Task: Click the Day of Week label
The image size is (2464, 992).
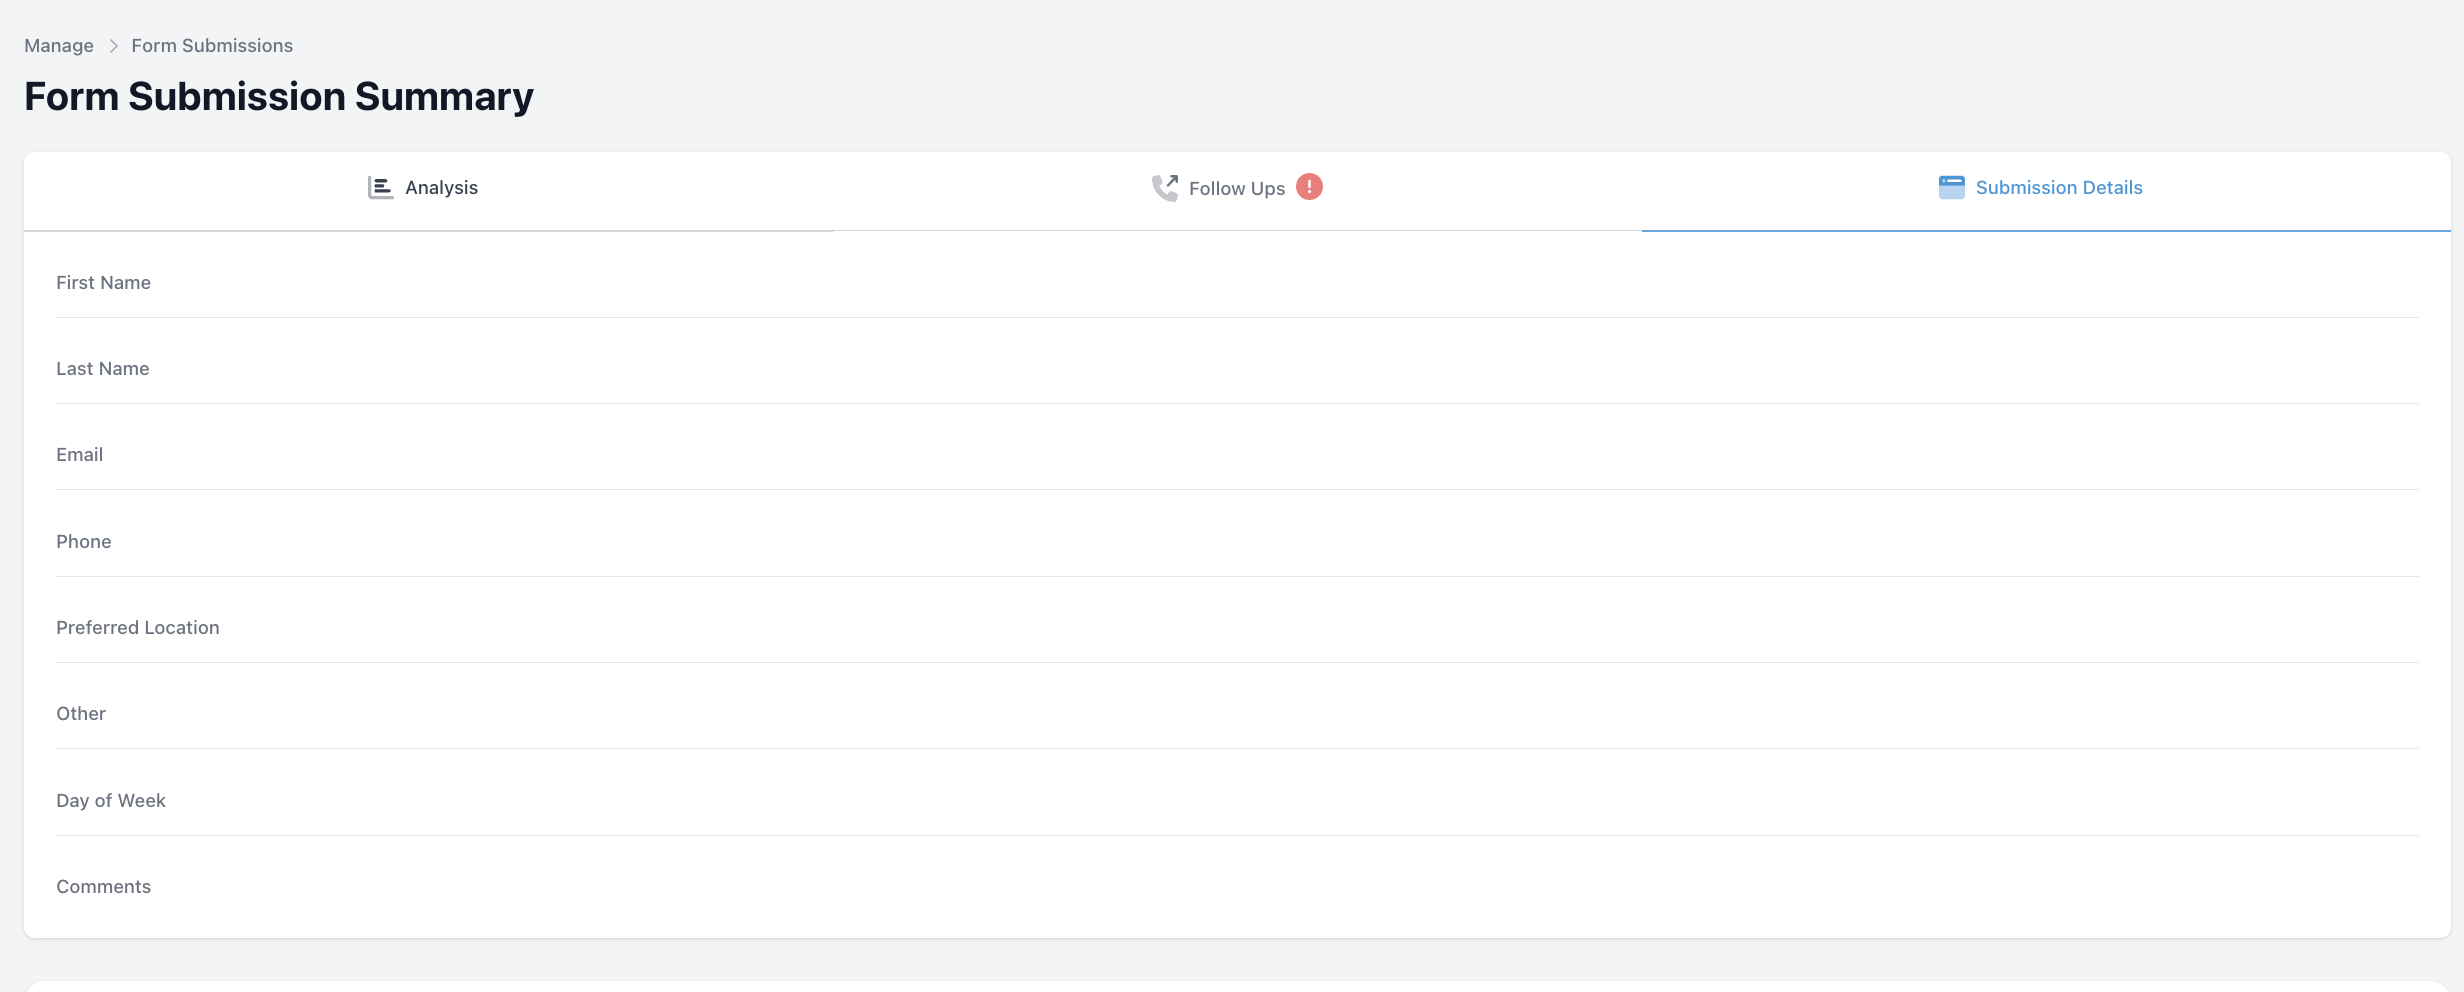Action: click(x=111, y=801)
